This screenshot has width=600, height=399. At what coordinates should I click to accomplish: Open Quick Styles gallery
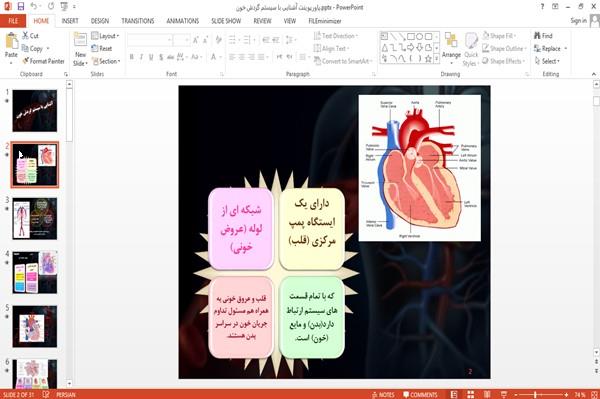tap(471, 50)
